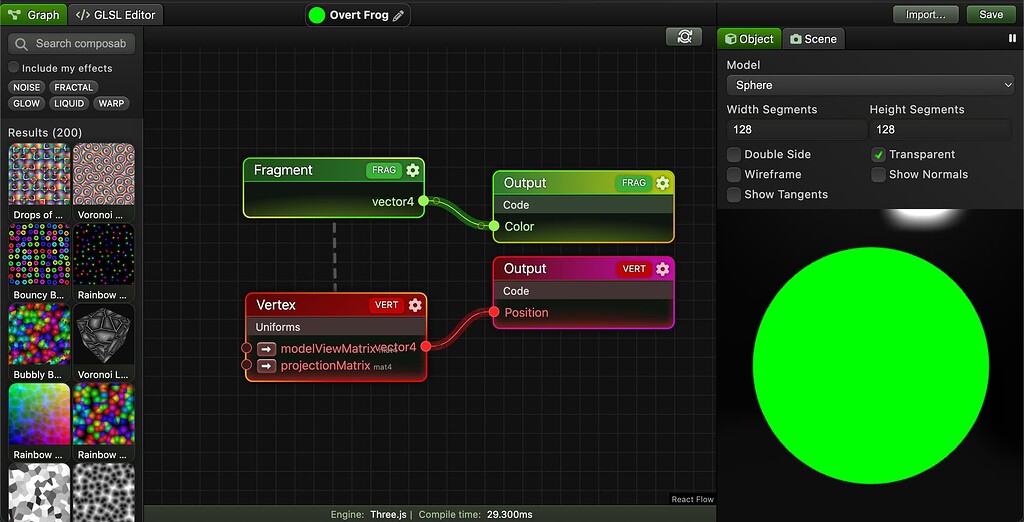Enable the Wireframe checkbox

pyautogui.click(x=734, y=174)
